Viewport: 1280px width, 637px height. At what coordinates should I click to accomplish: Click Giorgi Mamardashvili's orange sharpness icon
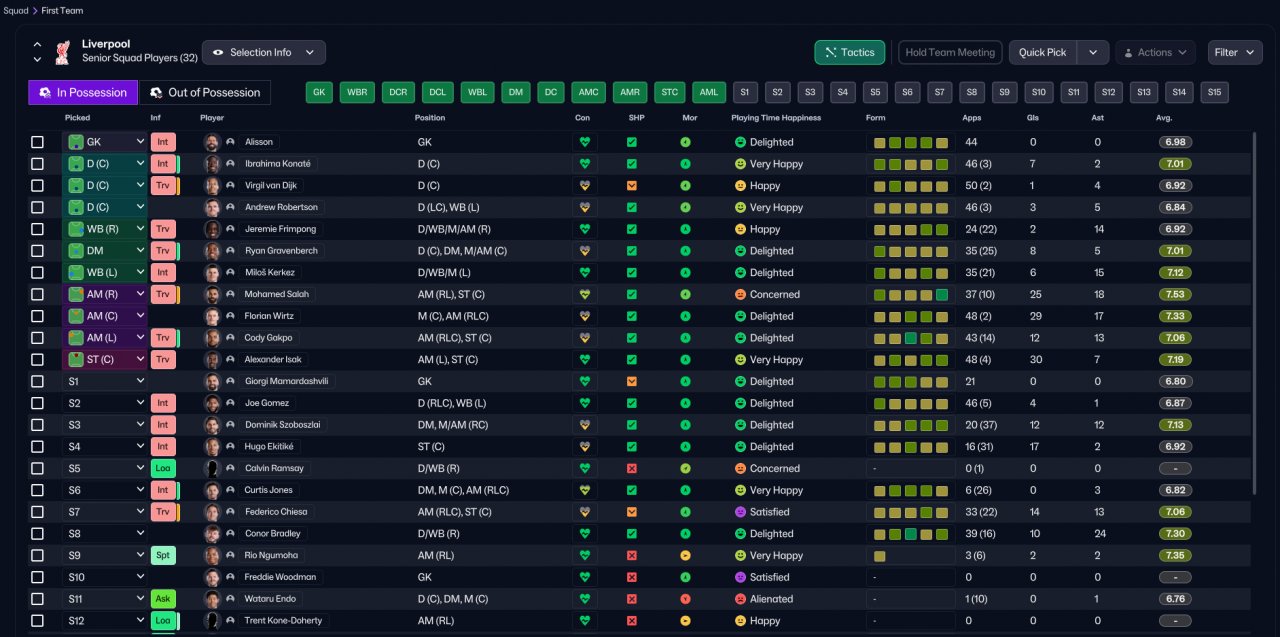(x=632, y=381)
